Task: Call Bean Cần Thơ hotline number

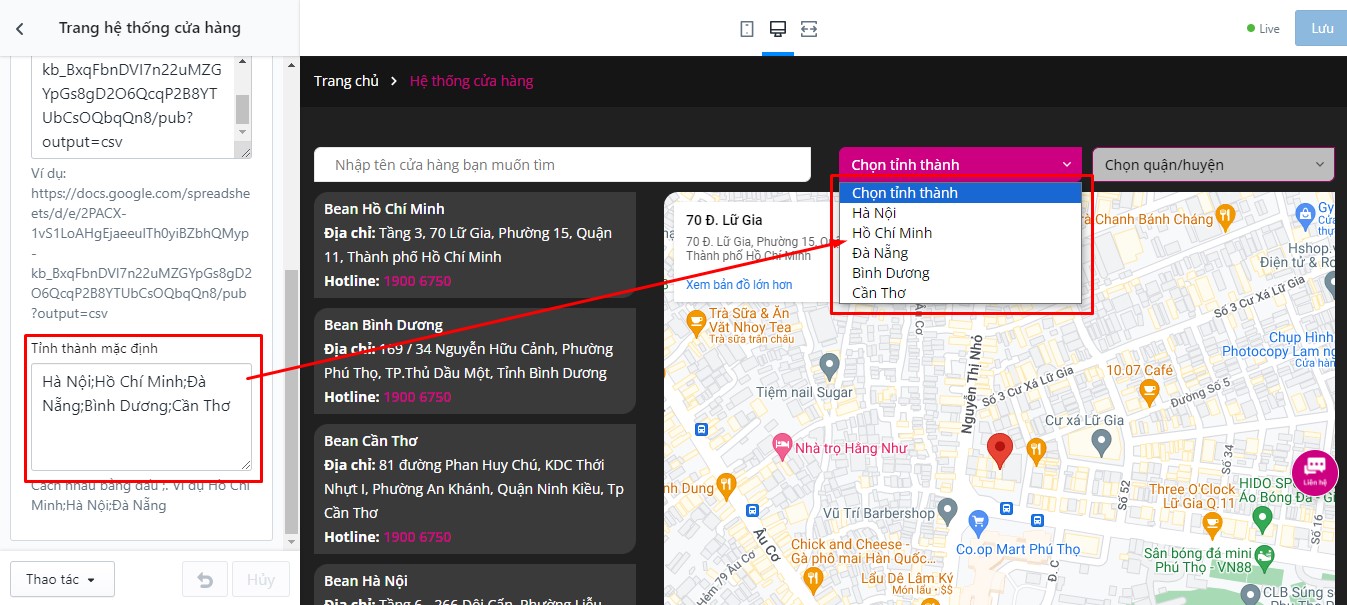Action: point(417,537)
